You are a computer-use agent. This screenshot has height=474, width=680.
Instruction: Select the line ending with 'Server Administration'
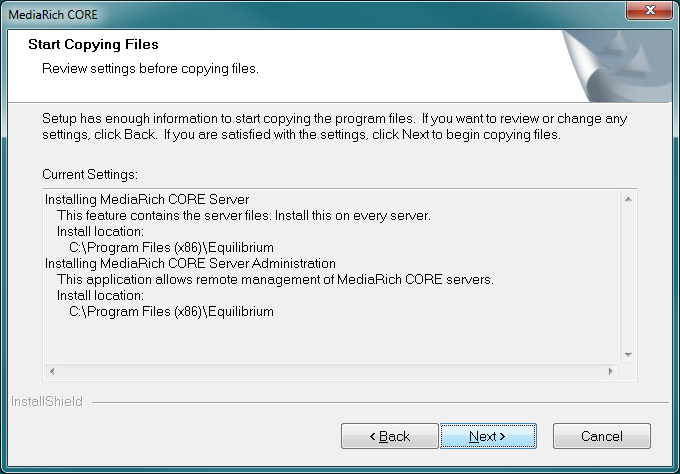(190, 263)
